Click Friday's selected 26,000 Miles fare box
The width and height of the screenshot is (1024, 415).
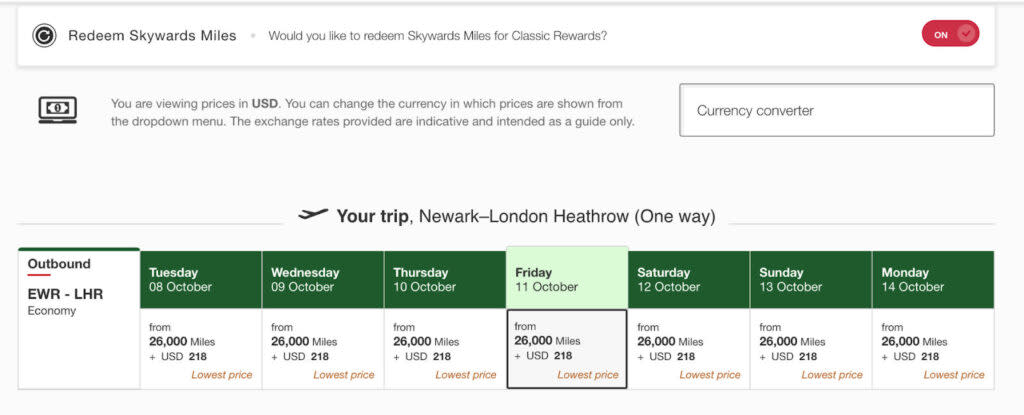coord(567,349)
